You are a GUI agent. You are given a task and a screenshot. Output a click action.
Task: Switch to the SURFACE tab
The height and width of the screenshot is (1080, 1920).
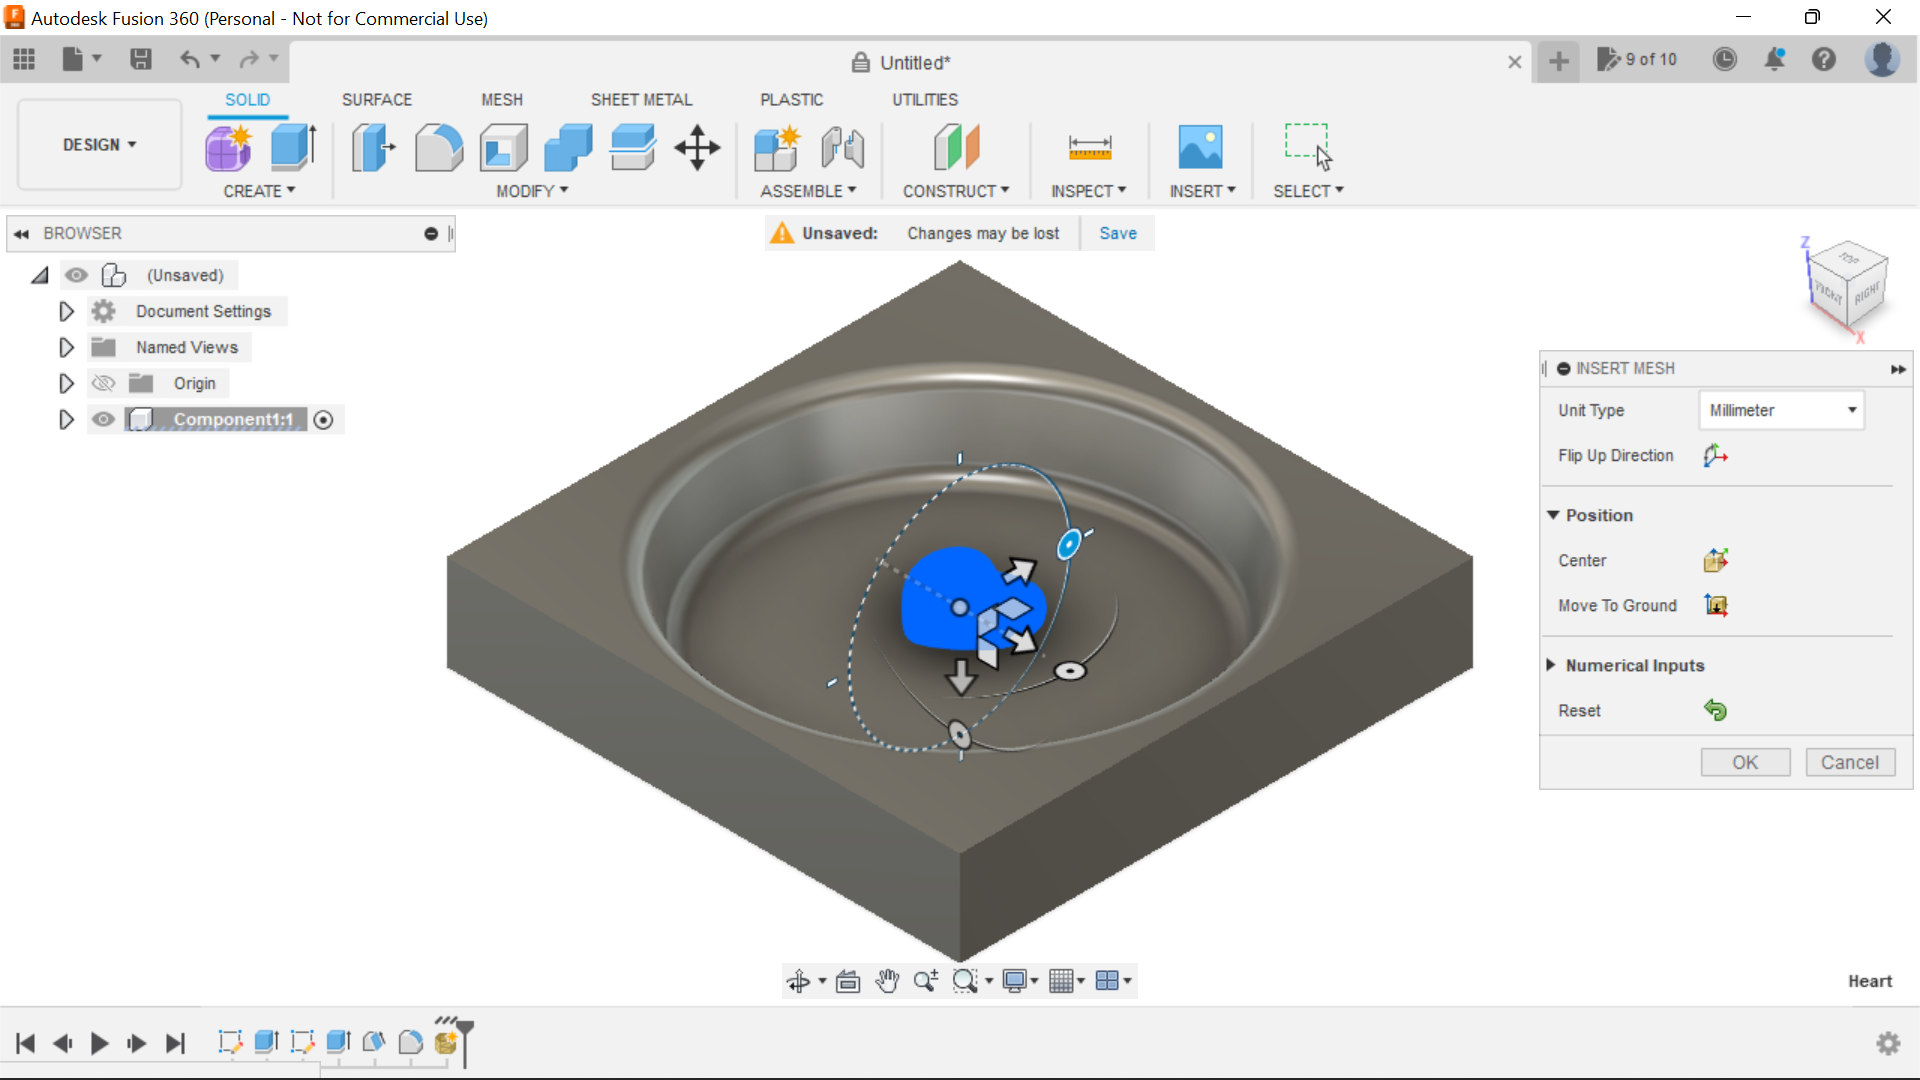[x=376, y=99]
